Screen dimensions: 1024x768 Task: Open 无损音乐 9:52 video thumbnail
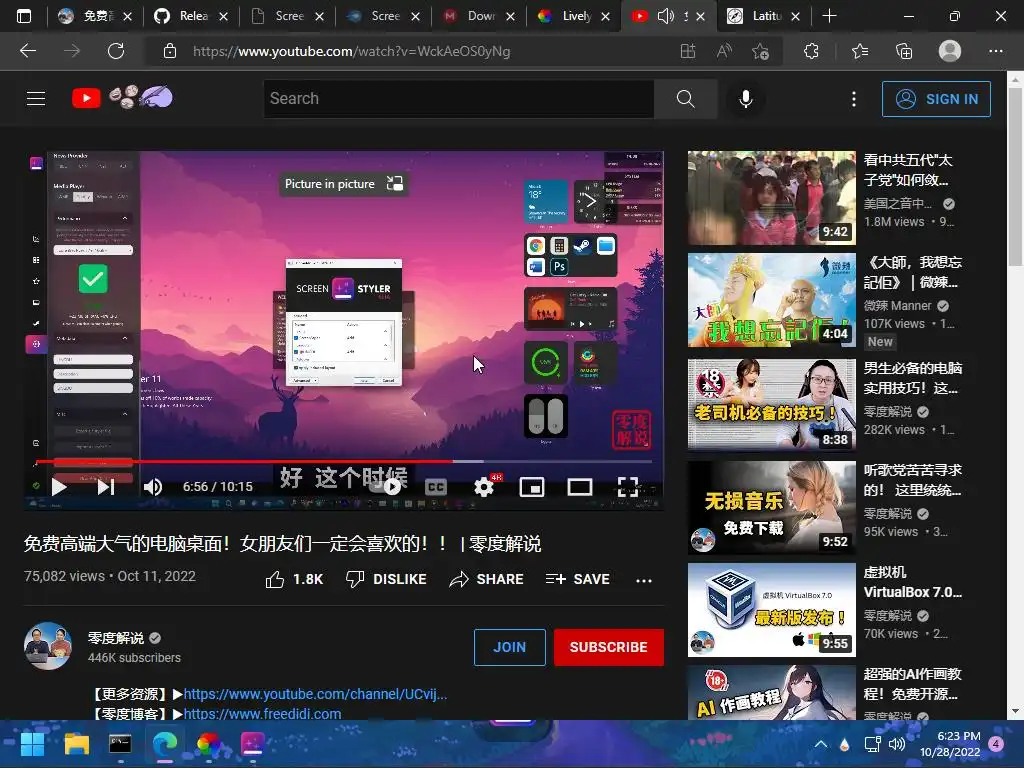[x=771, y=507]
